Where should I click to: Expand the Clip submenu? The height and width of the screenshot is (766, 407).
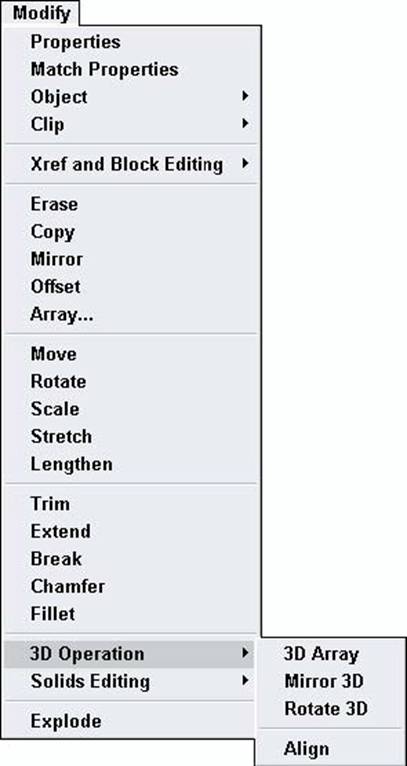[130, 124]
